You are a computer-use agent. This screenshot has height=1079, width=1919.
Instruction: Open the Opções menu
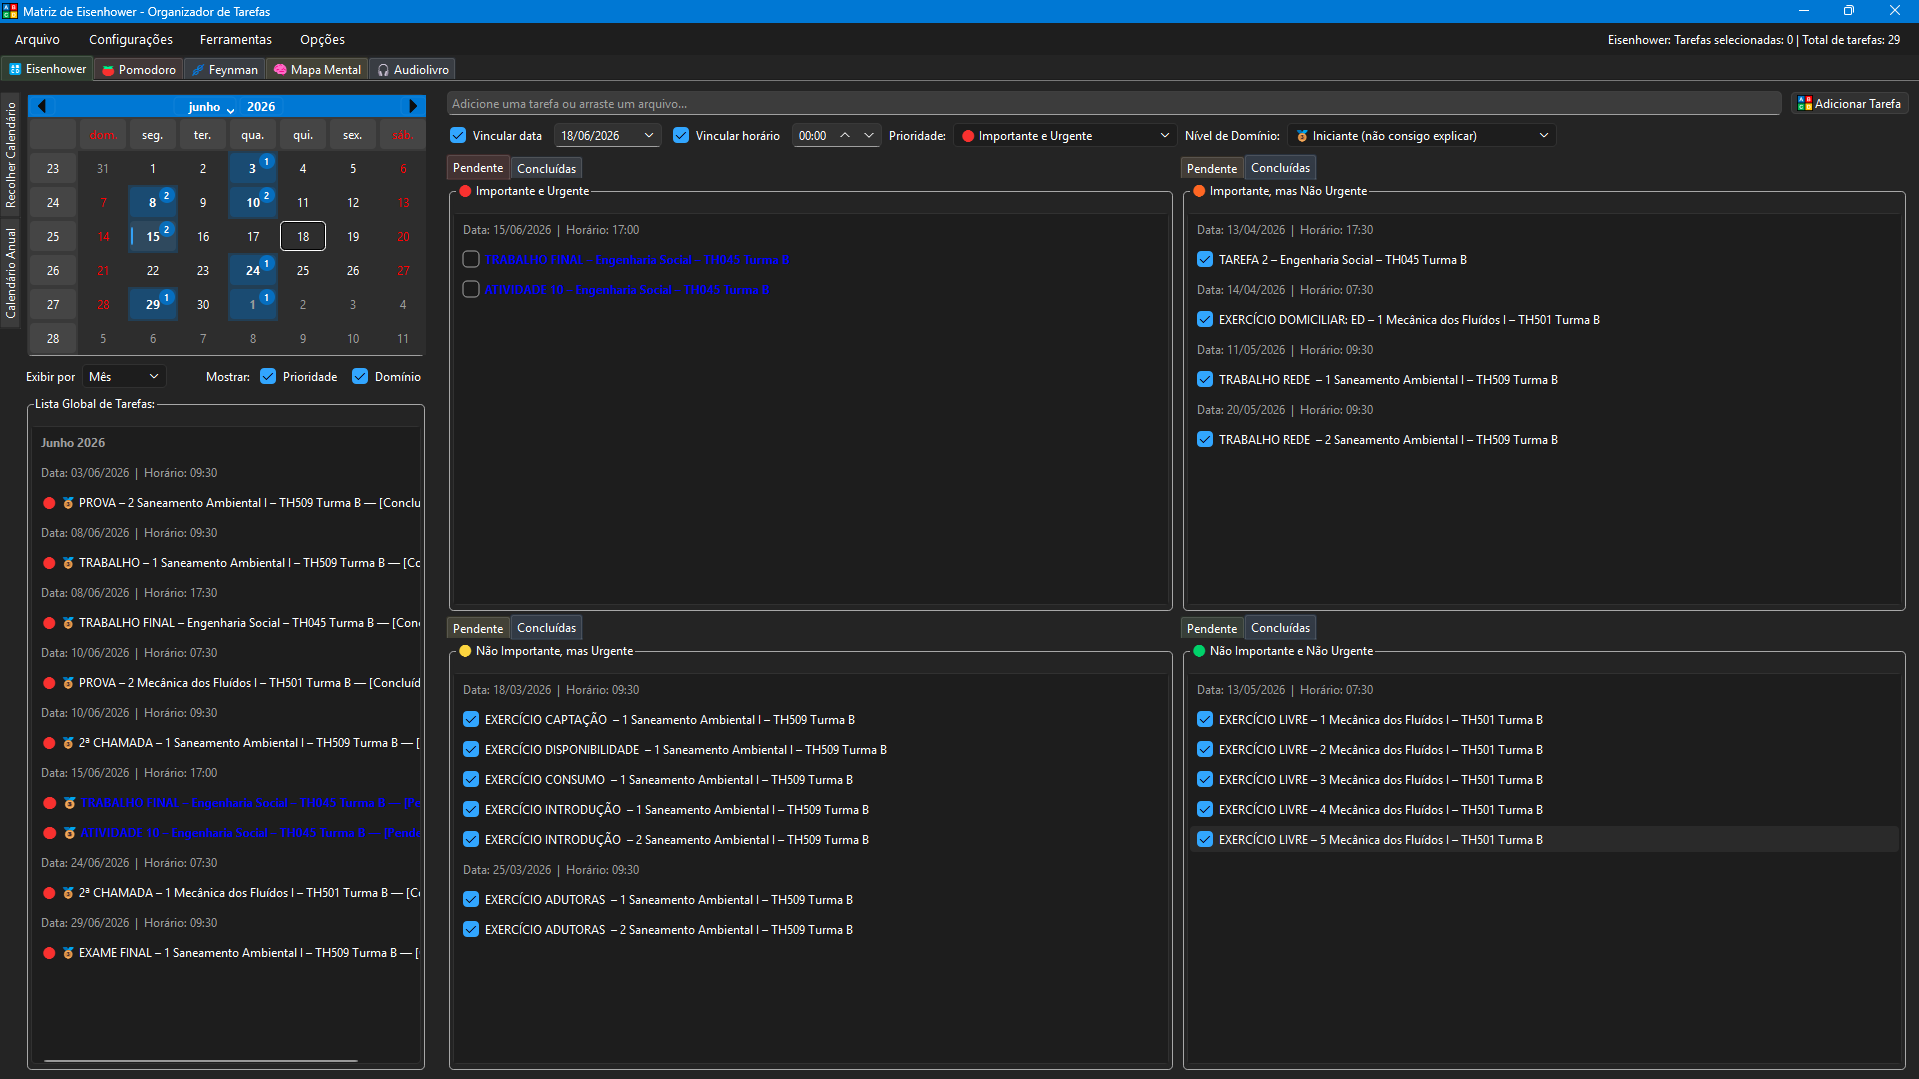click(322, 40)
